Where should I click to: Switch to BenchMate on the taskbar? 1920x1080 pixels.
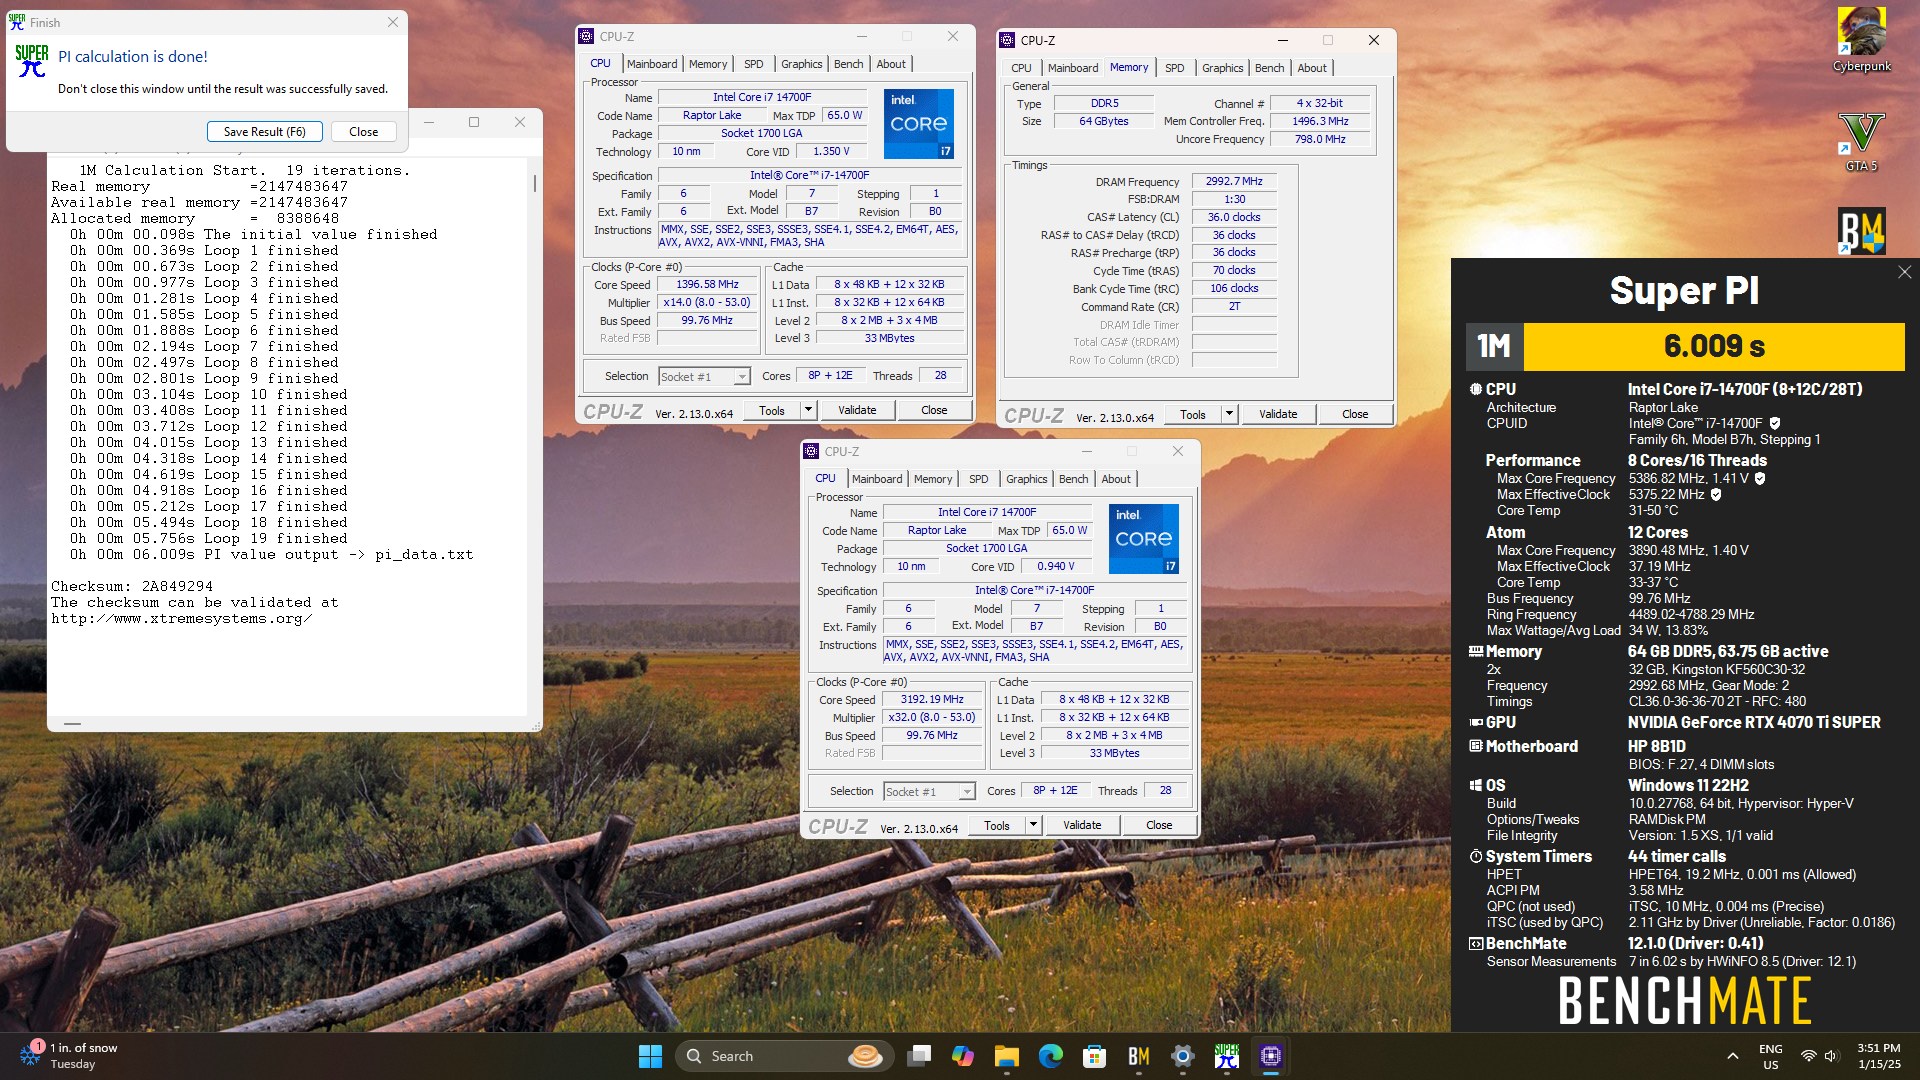click(x=1138, y=1056)
